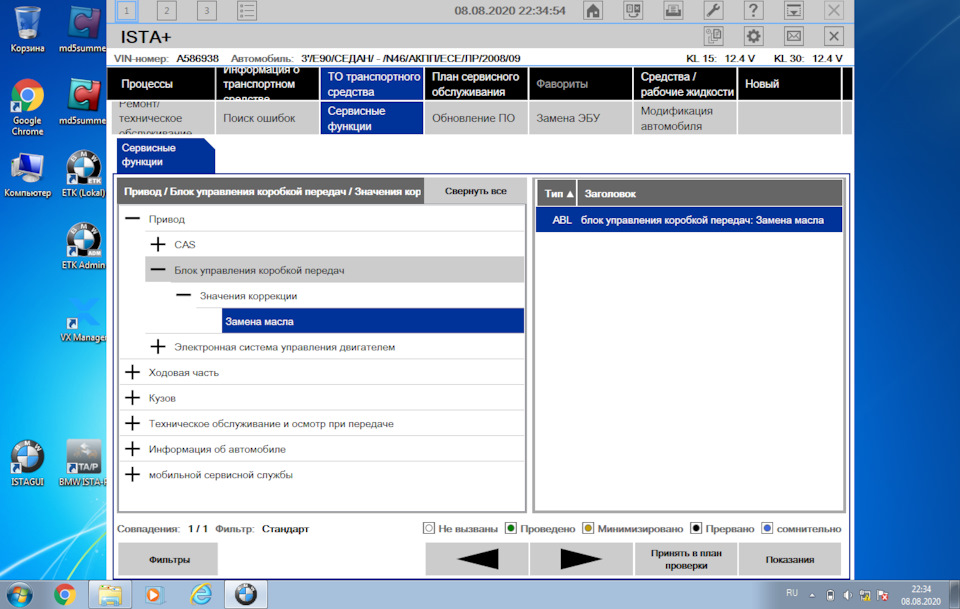
Task: Open Internet Explorer from taskbar
Action: click(201, 594)
